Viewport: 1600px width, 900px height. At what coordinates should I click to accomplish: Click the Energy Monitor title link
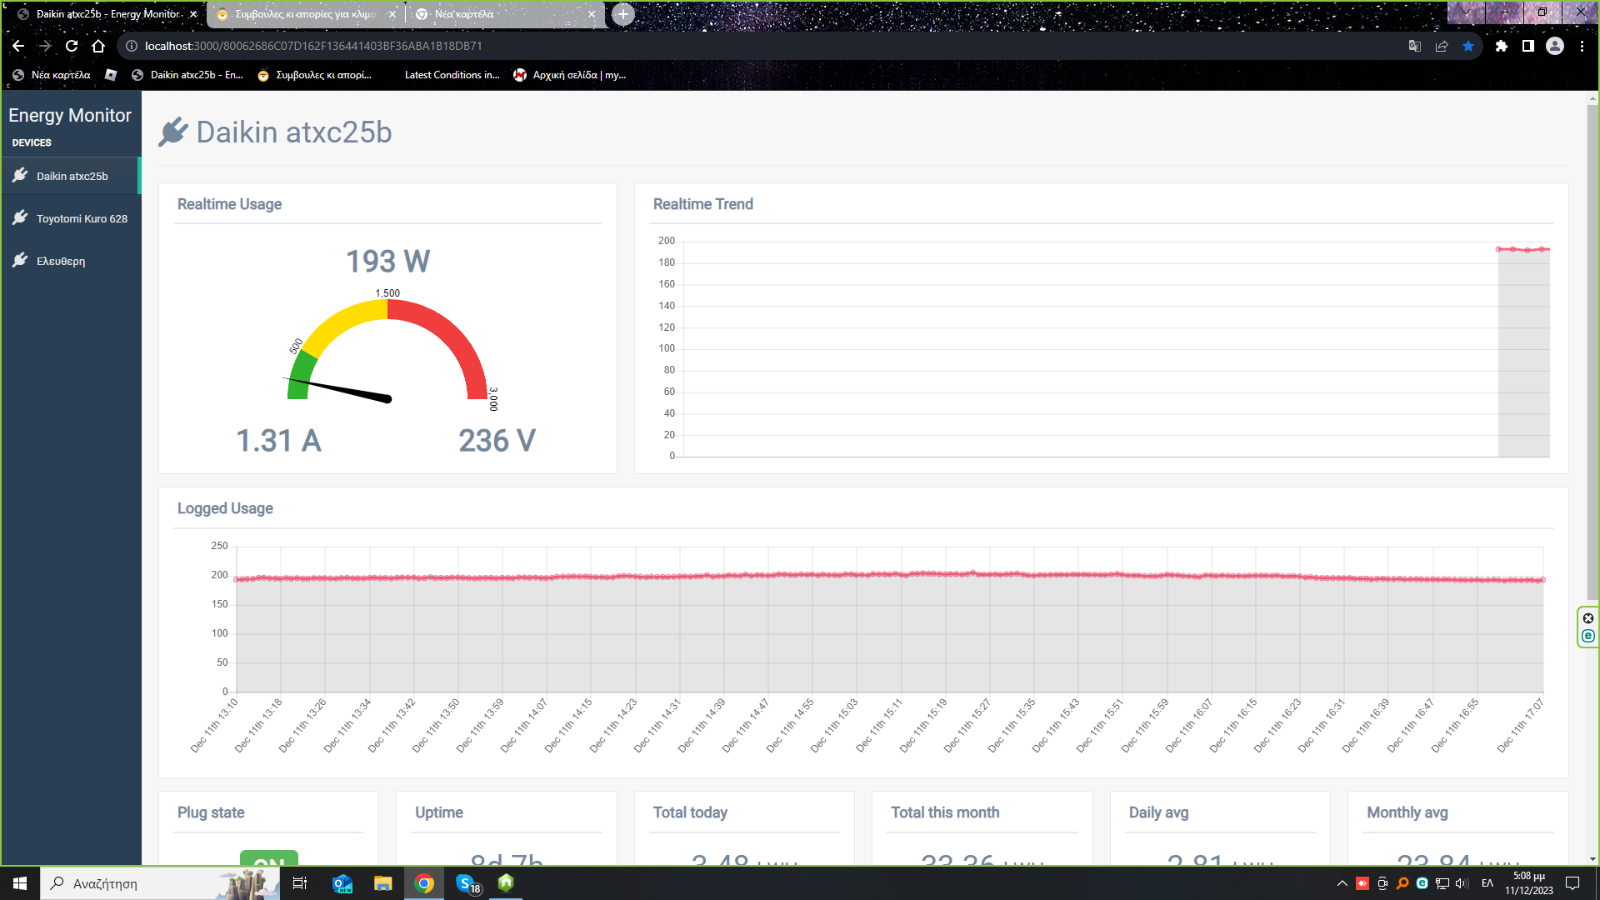click(x=70, y=115)
